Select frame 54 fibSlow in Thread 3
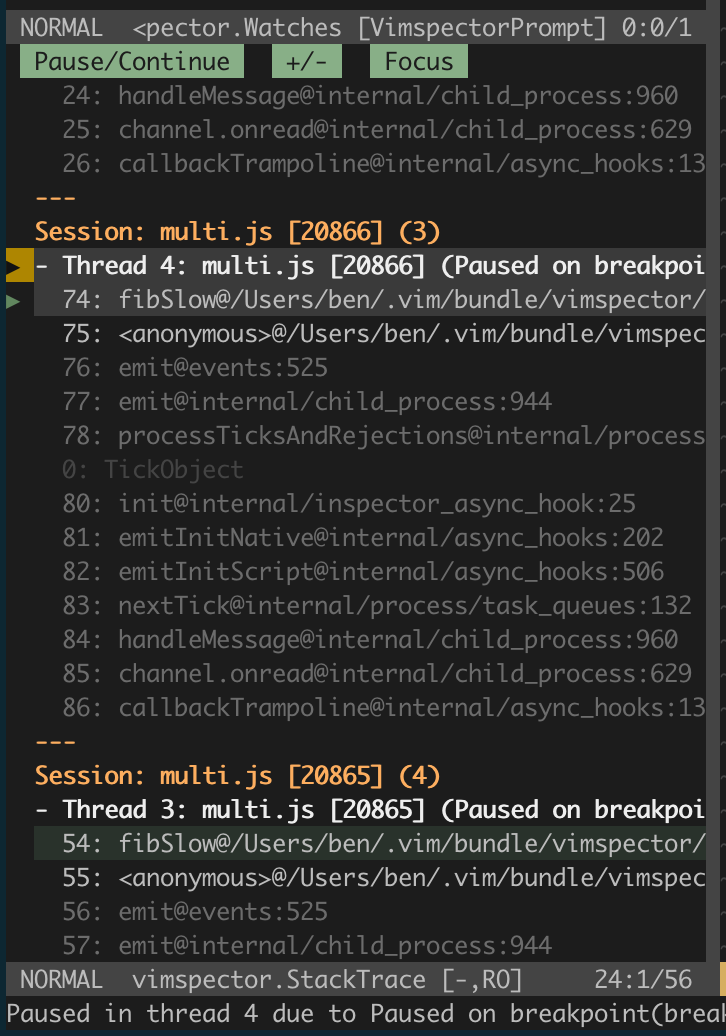The width and height of the screenshot is (726, 1036). (x=370, y=844)
